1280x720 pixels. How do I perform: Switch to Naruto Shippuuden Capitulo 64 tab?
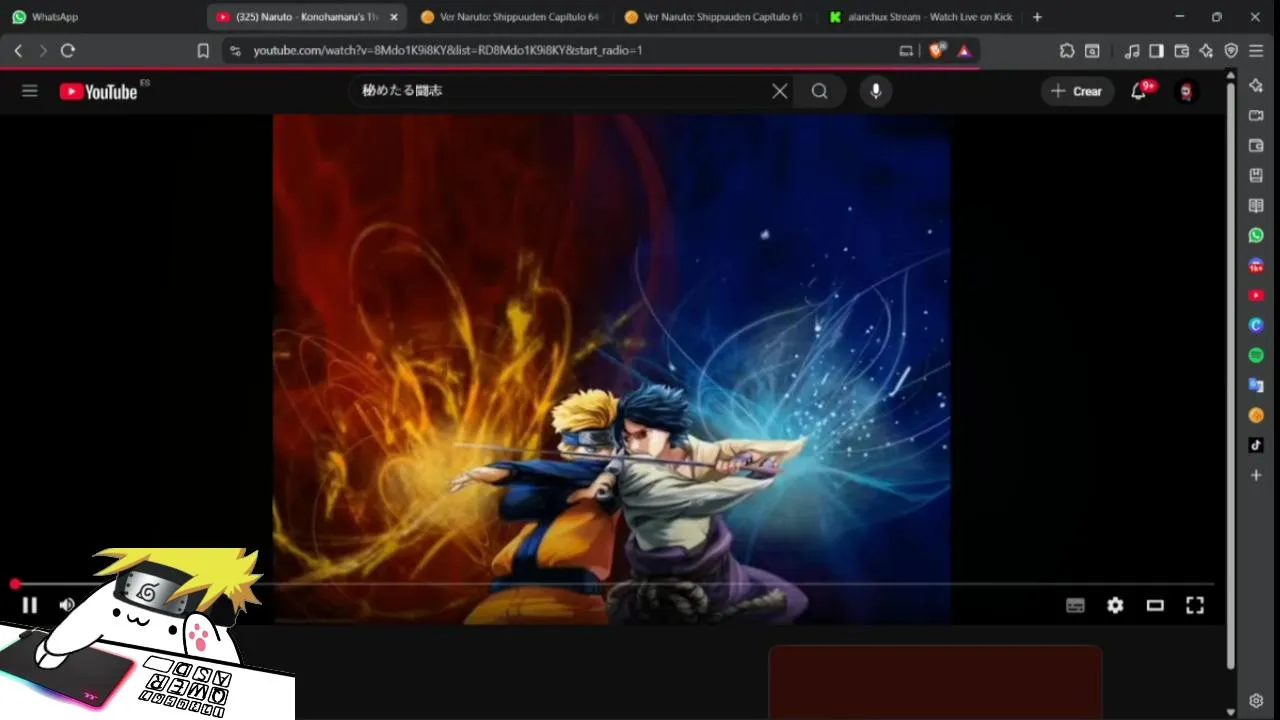click(510, 17)
